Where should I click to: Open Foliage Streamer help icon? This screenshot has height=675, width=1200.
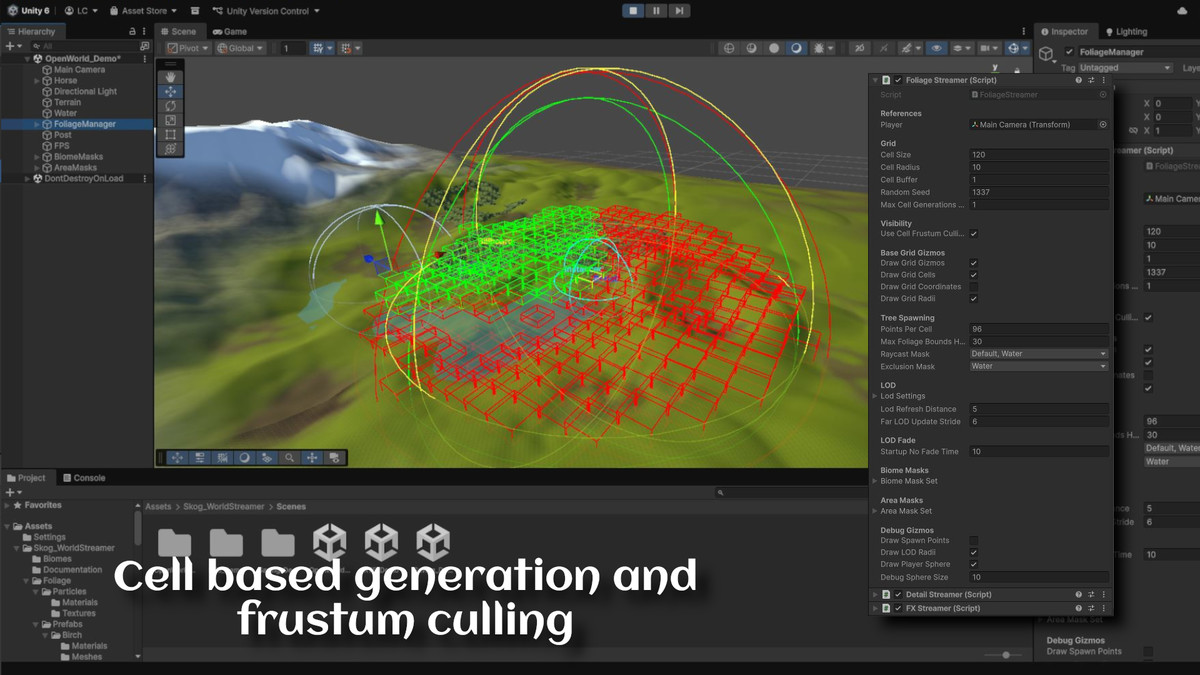point(1078,80)
